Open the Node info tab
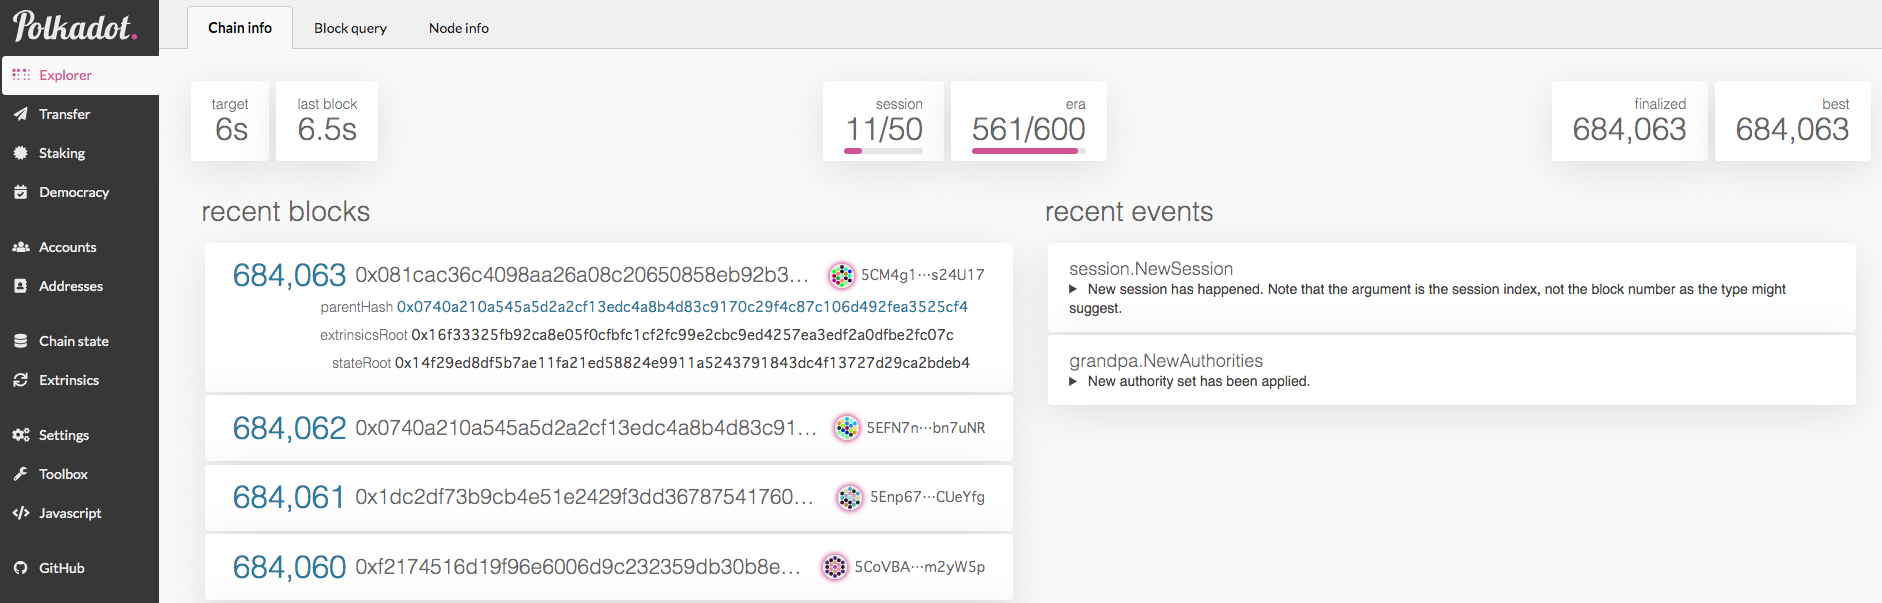1882x603 pixels. point(459,28)
